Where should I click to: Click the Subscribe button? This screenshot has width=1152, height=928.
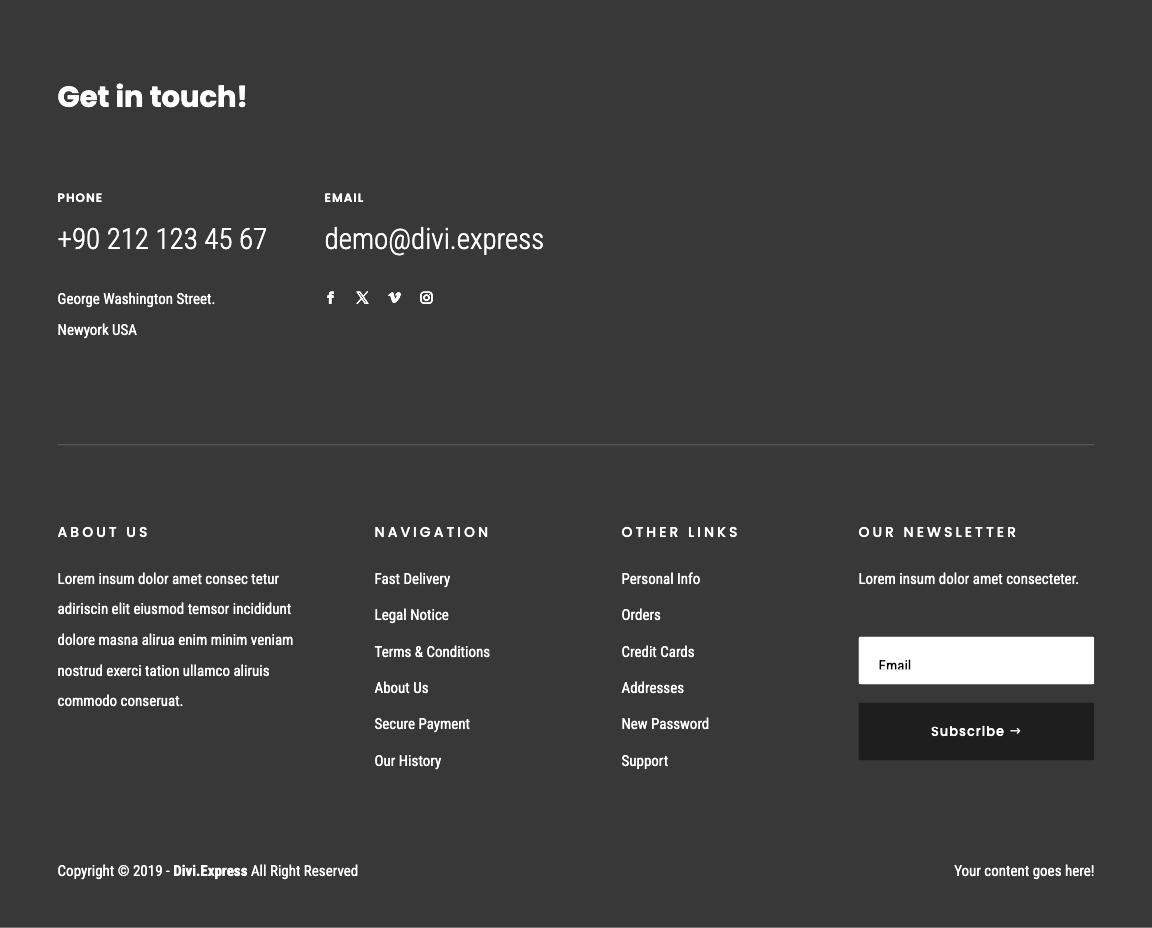[x=975, y=731]
